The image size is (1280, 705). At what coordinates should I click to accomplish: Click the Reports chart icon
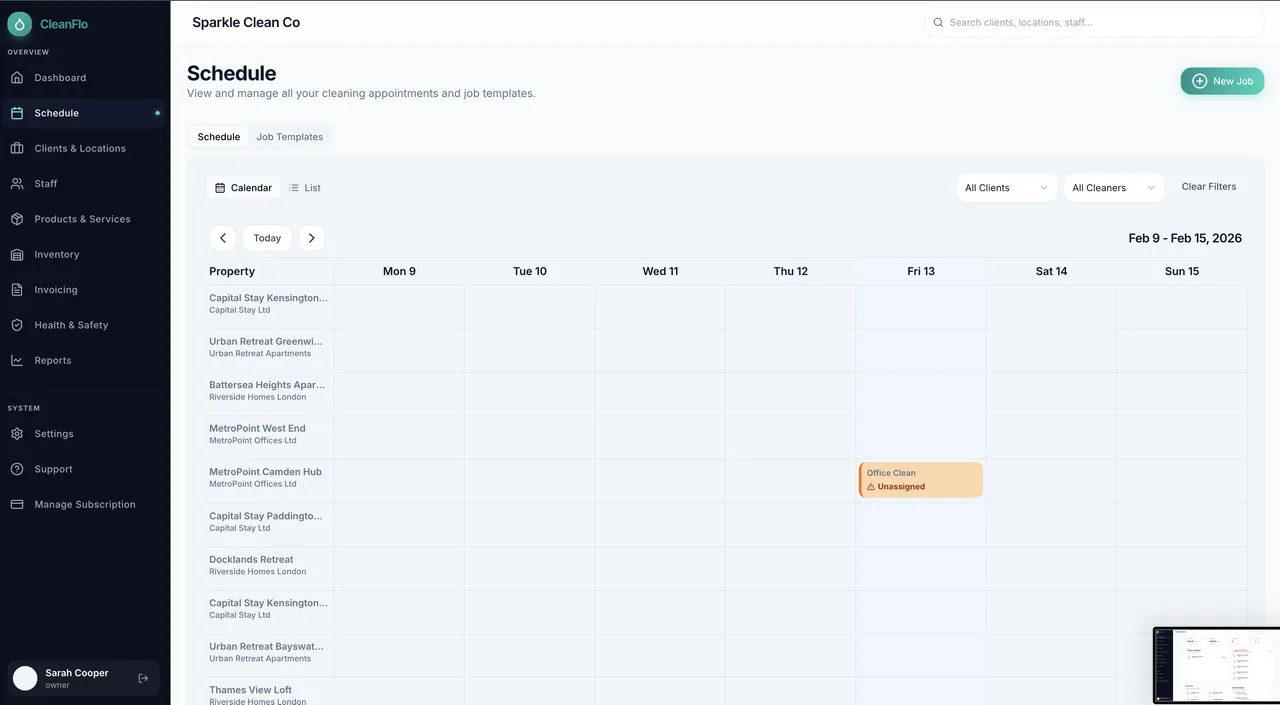[17, 360]
